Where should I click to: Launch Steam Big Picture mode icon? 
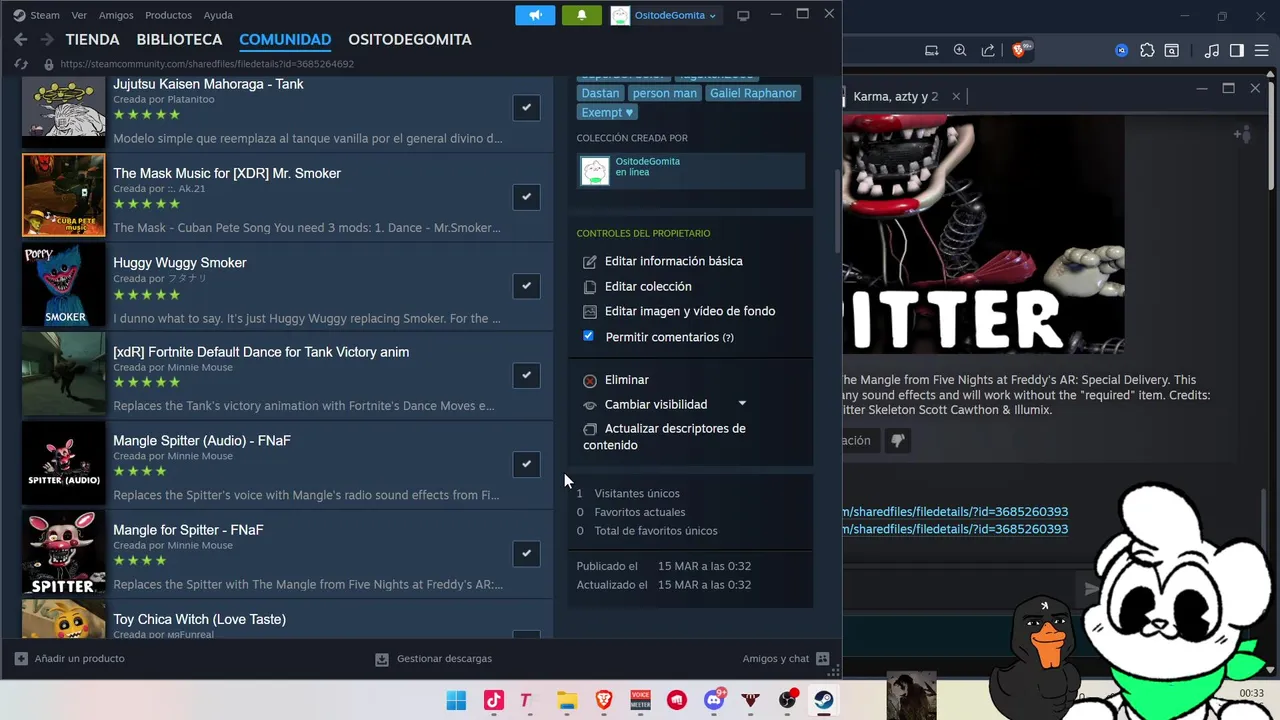coord(743,15)
